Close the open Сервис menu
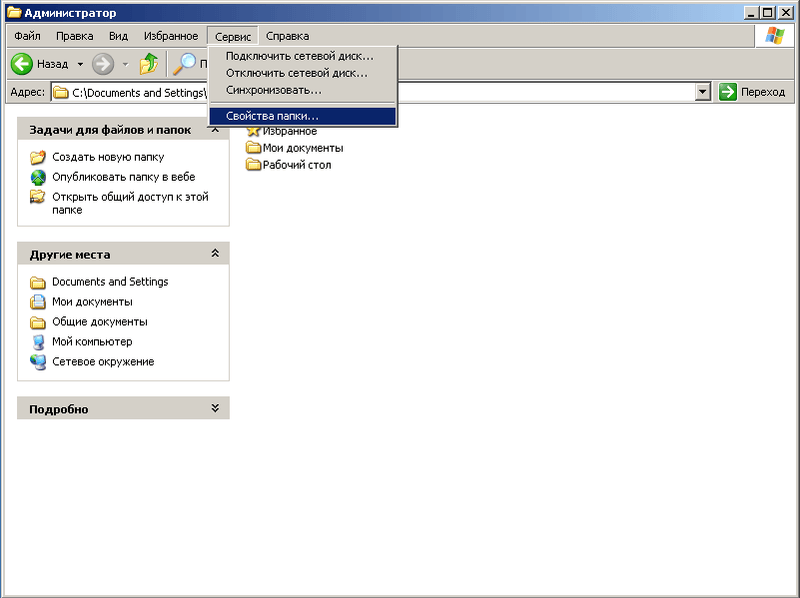The height and width of the screenshot is (598, 800). (x=233, y=36)
